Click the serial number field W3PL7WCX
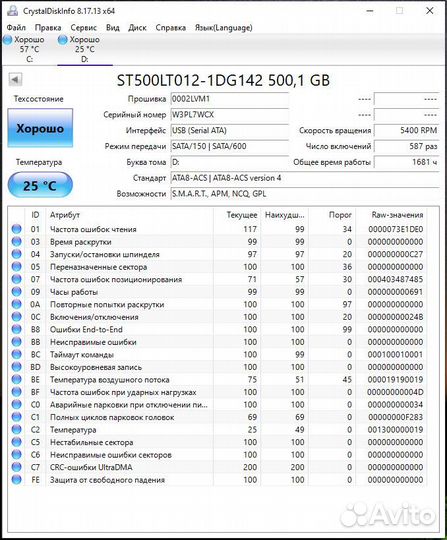This screenshot has width=447, height=540. (229, 115)
